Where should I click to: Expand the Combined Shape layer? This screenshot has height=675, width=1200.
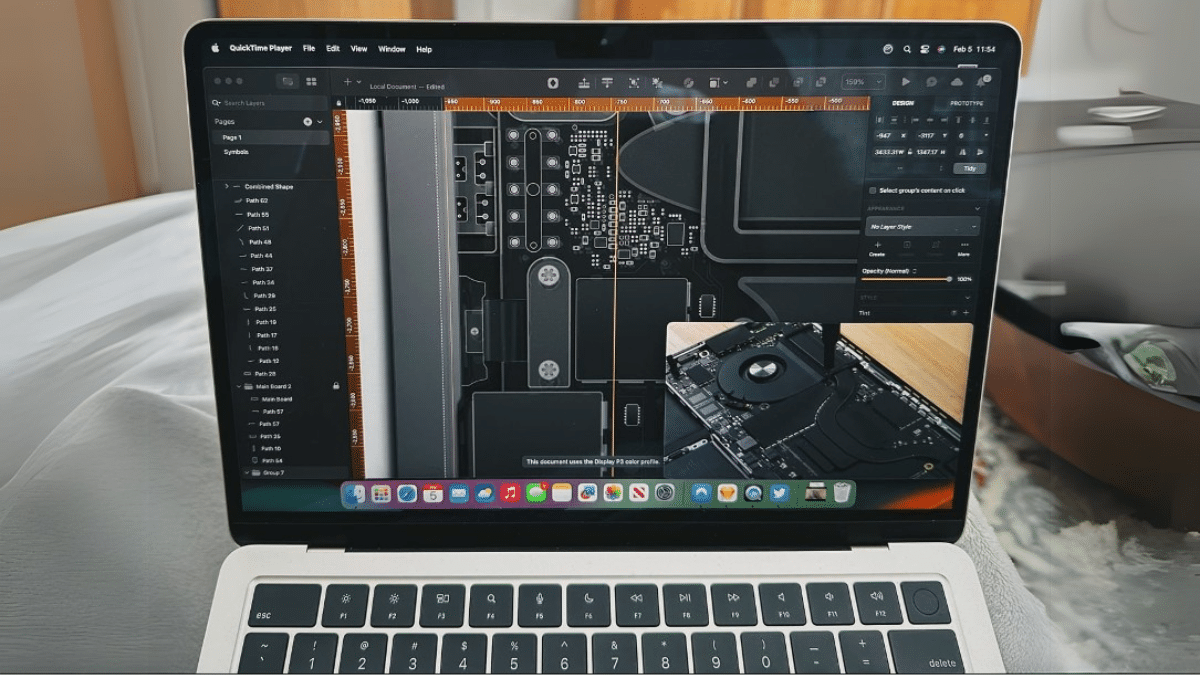(x=227, y=187)
